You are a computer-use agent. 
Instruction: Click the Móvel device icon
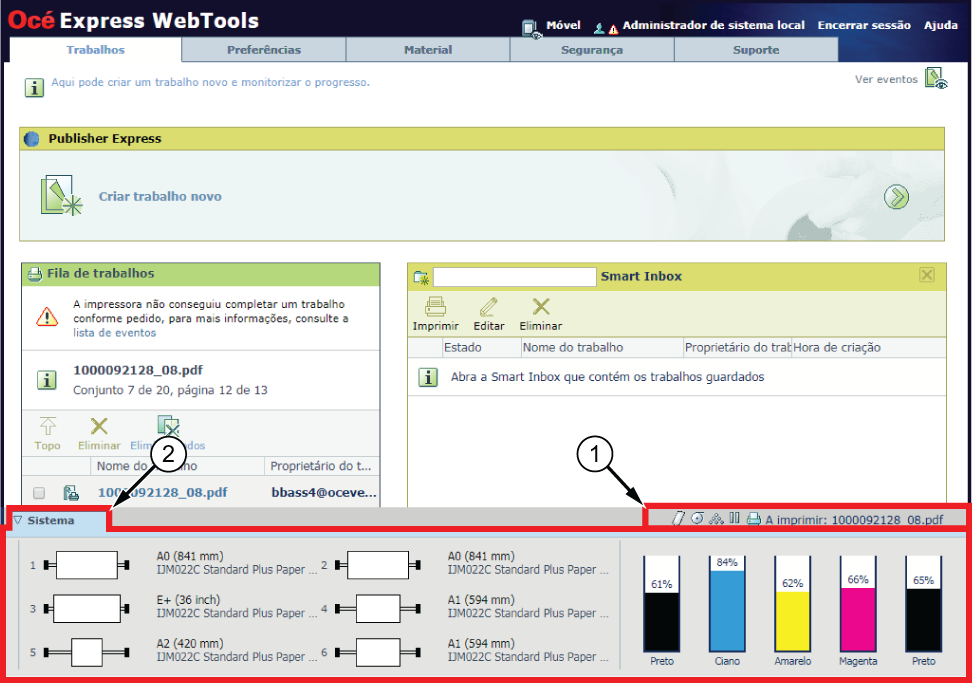click(x=531, y=28)
